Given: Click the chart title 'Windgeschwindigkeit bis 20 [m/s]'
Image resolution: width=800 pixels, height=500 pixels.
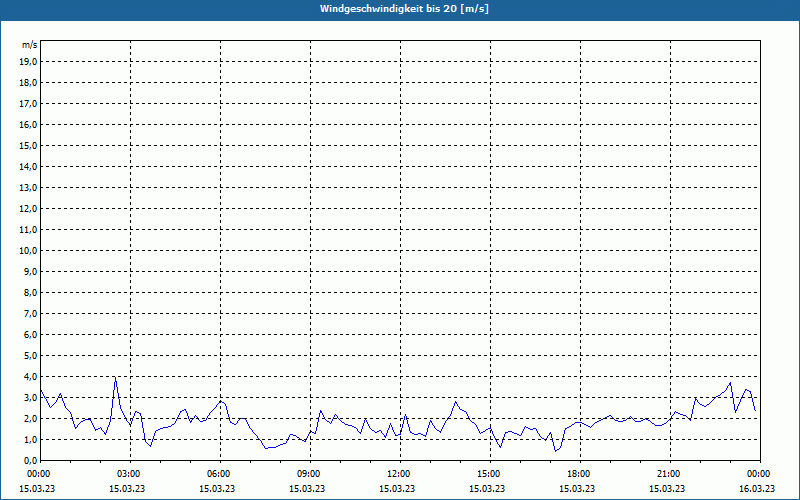Looking at the screenshot, I should pyautogui.click(x=404, y=9).
